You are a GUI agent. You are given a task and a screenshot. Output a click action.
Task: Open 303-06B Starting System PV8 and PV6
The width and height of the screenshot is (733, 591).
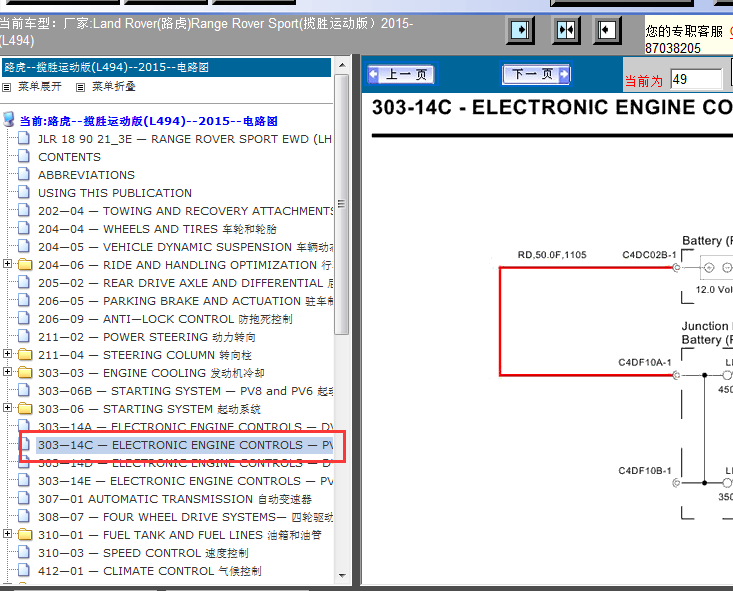pos(186,391)
